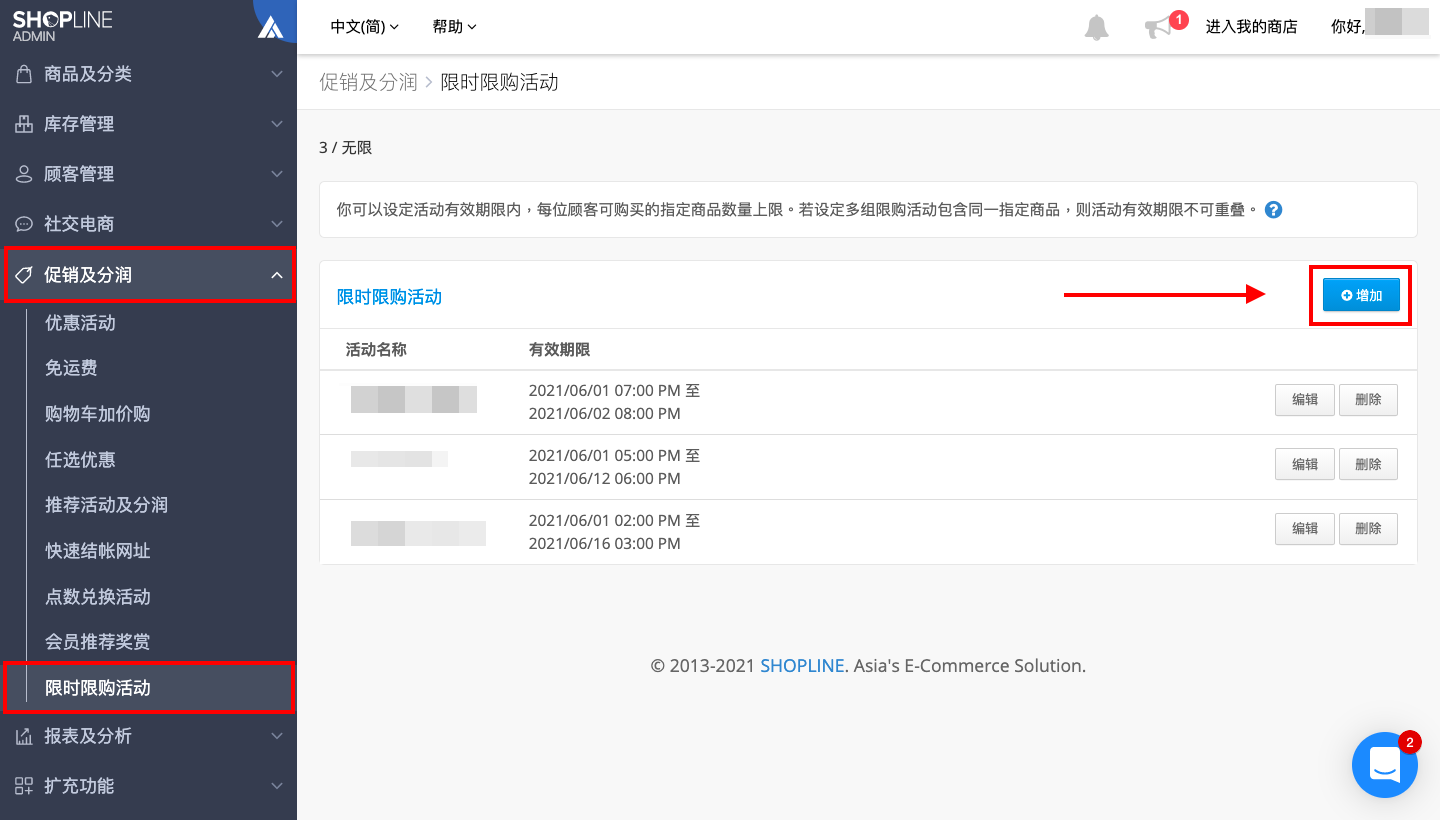Open the announcements megaphone icon

[x=1158, y=28]
